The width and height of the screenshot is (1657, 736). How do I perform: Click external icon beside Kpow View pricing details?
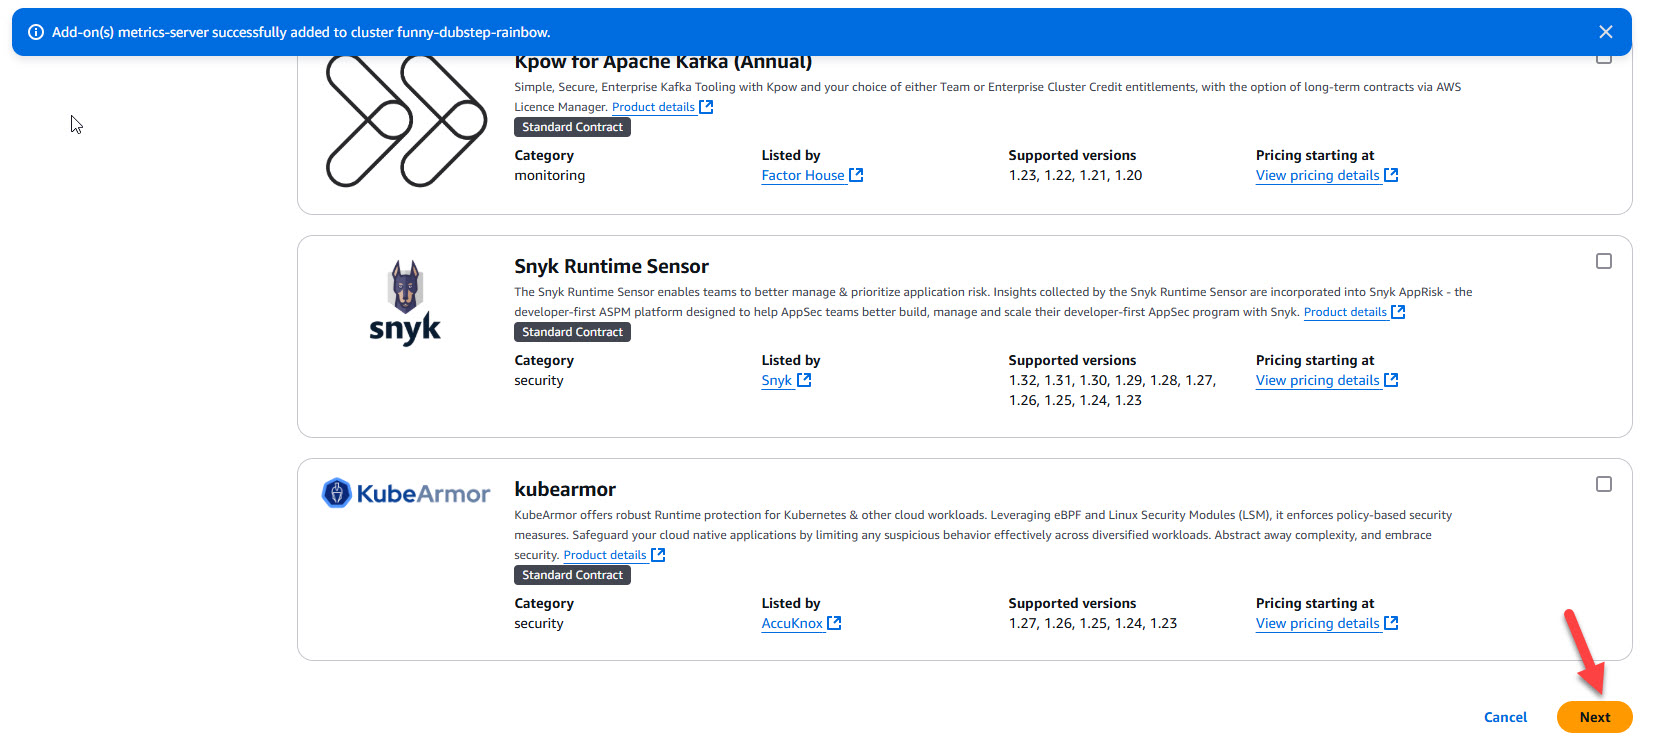pos(1391,175)
